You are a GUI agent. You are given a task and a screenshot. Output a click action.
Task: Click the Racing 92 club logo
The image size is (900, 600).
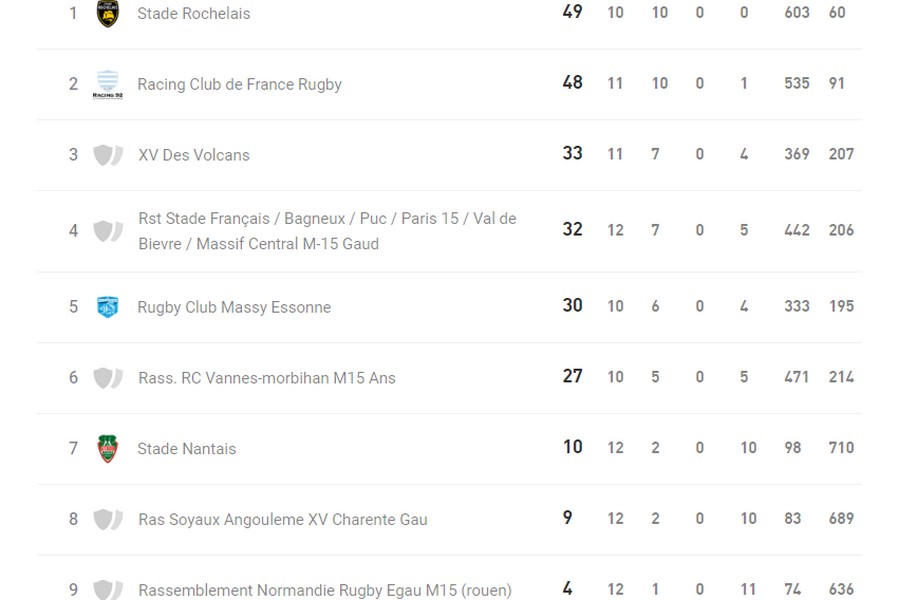(x=107, y=84)
